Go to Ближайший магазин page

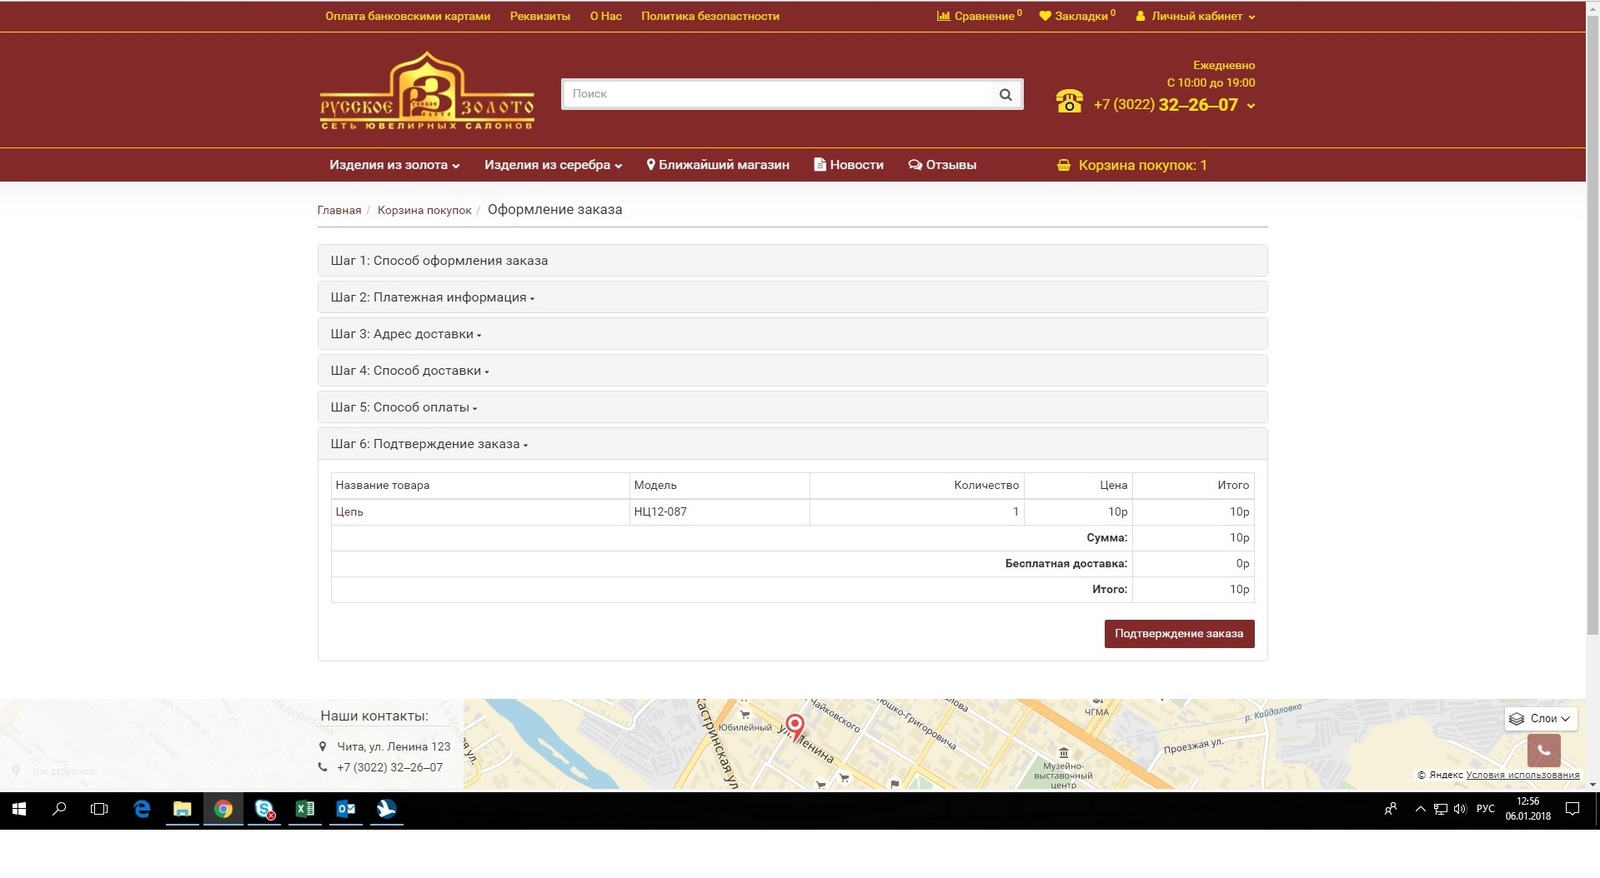coord(718,165)
